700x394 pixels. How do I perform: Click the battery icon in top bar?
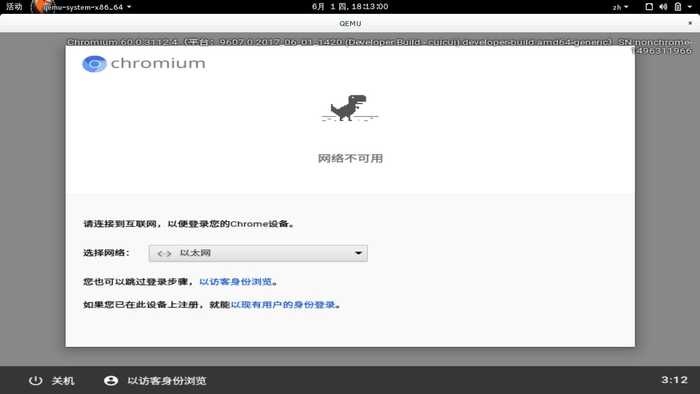678,7
